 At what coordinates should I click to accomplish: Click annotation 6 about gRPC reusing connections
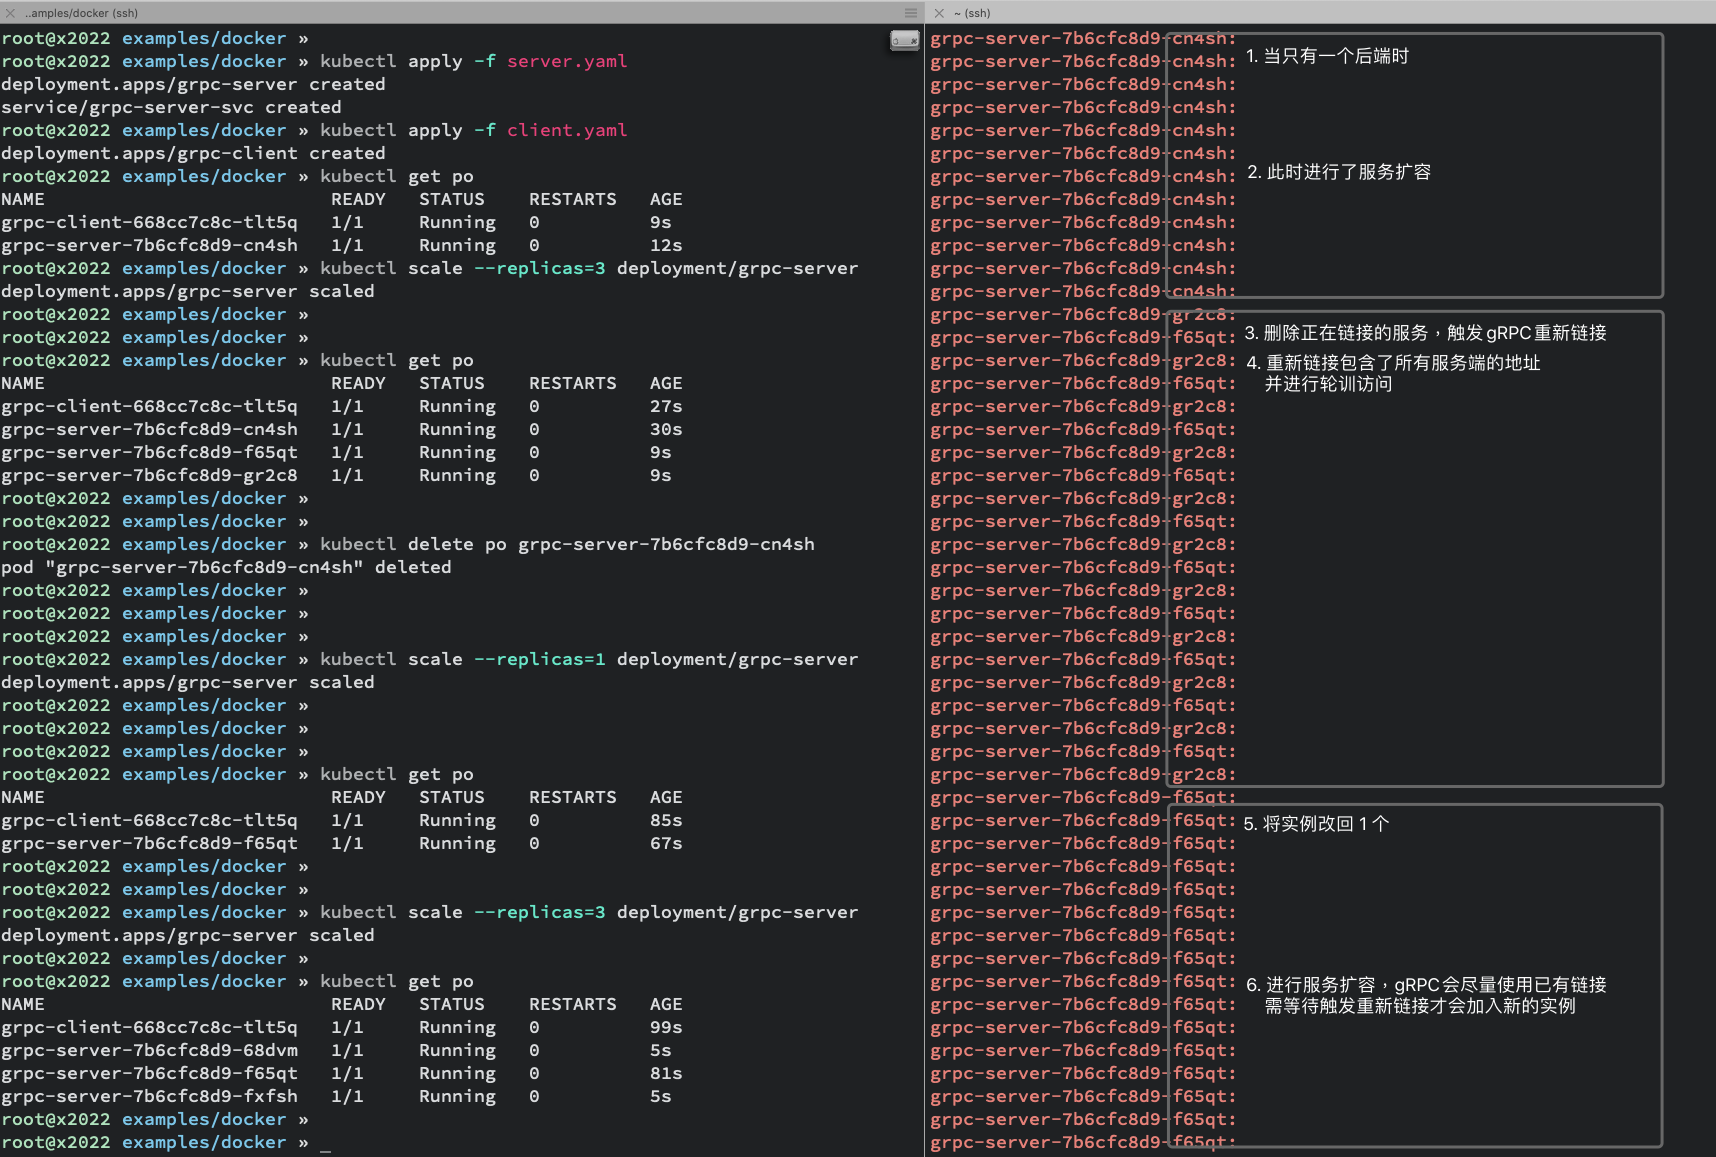tap(1426, 995)
